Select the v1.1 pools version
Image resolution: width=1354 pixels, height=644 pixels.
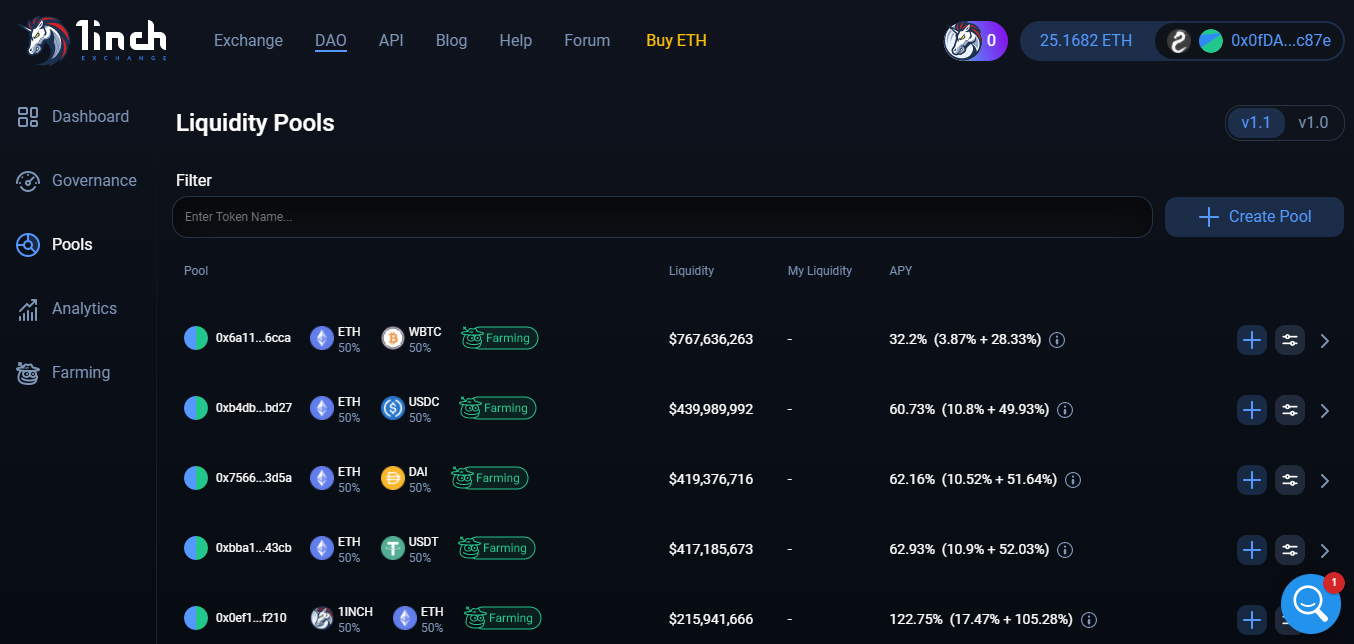1256,123
